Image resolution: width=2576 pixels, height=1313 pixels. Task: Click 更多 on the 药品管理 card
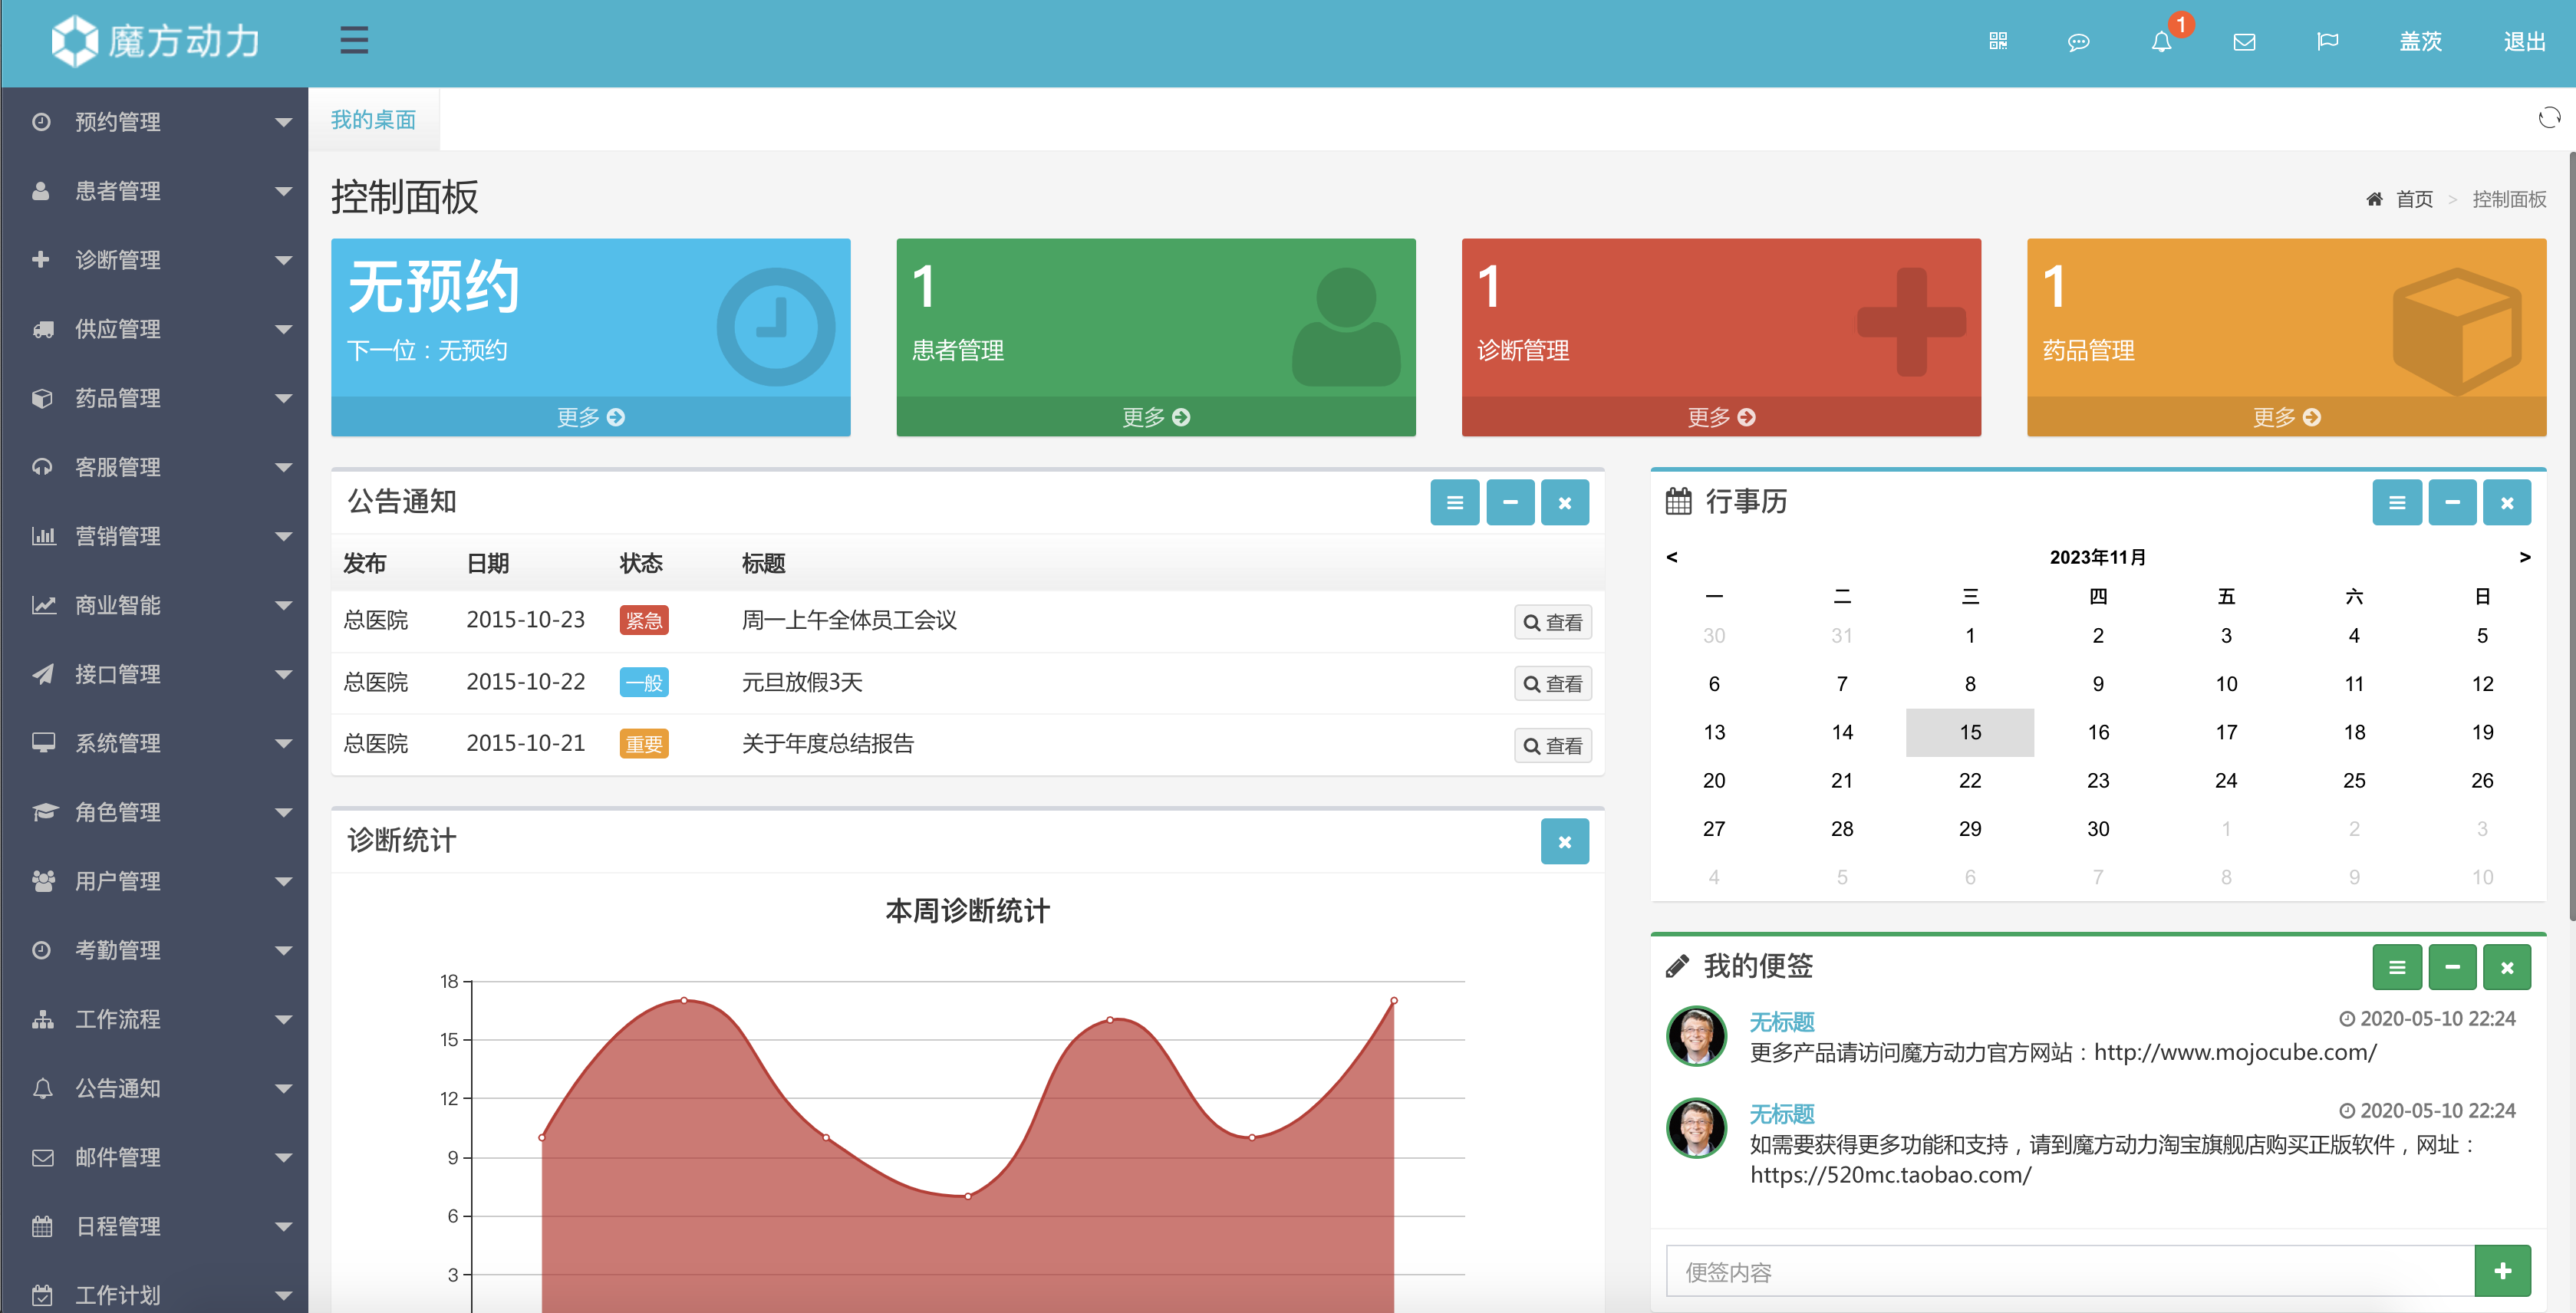click(2286, 417)
